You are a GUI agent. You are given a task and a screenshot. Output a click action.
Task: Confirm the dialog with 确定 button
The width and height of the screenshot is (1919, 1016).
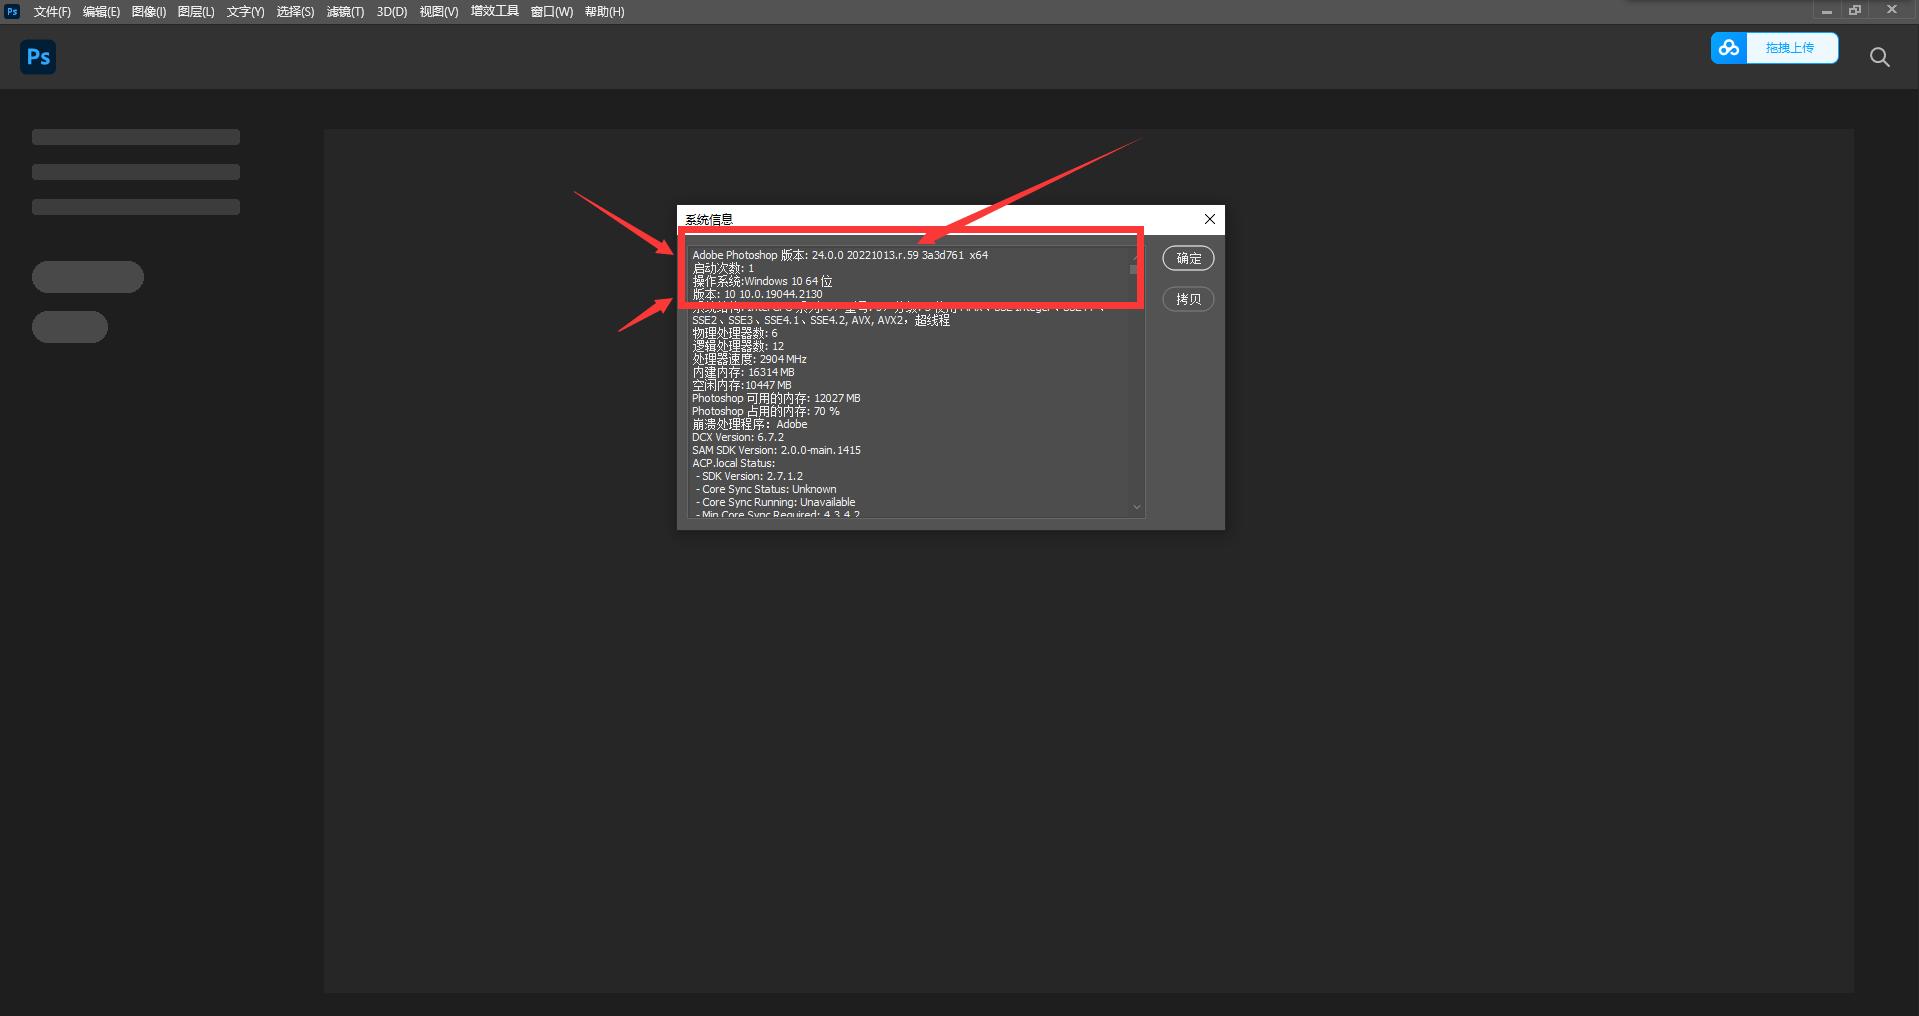(1188, 258)
